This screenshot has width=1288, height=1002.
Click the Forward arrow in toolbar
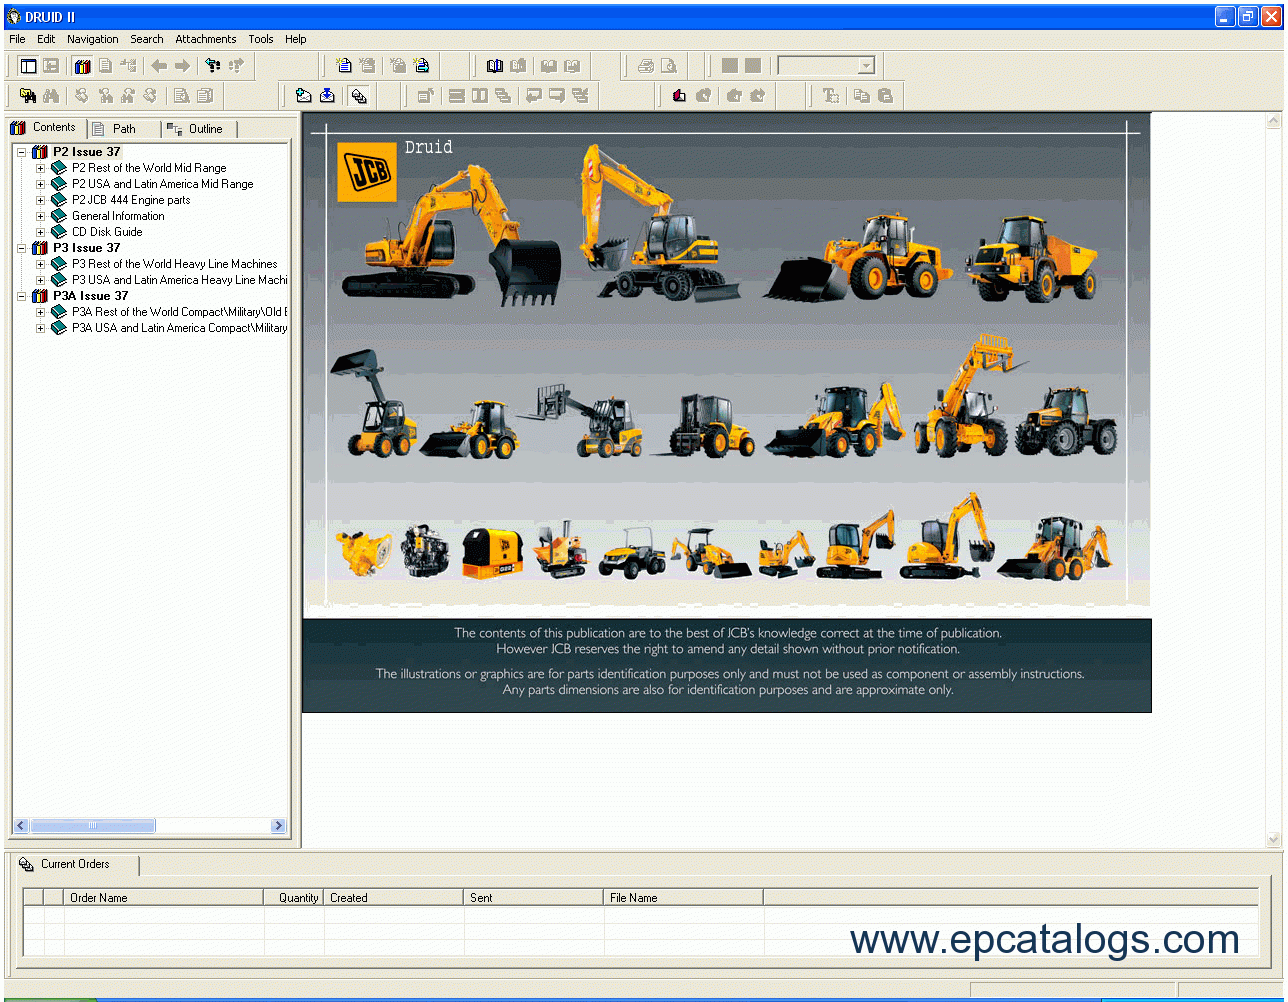coord(182,66)
